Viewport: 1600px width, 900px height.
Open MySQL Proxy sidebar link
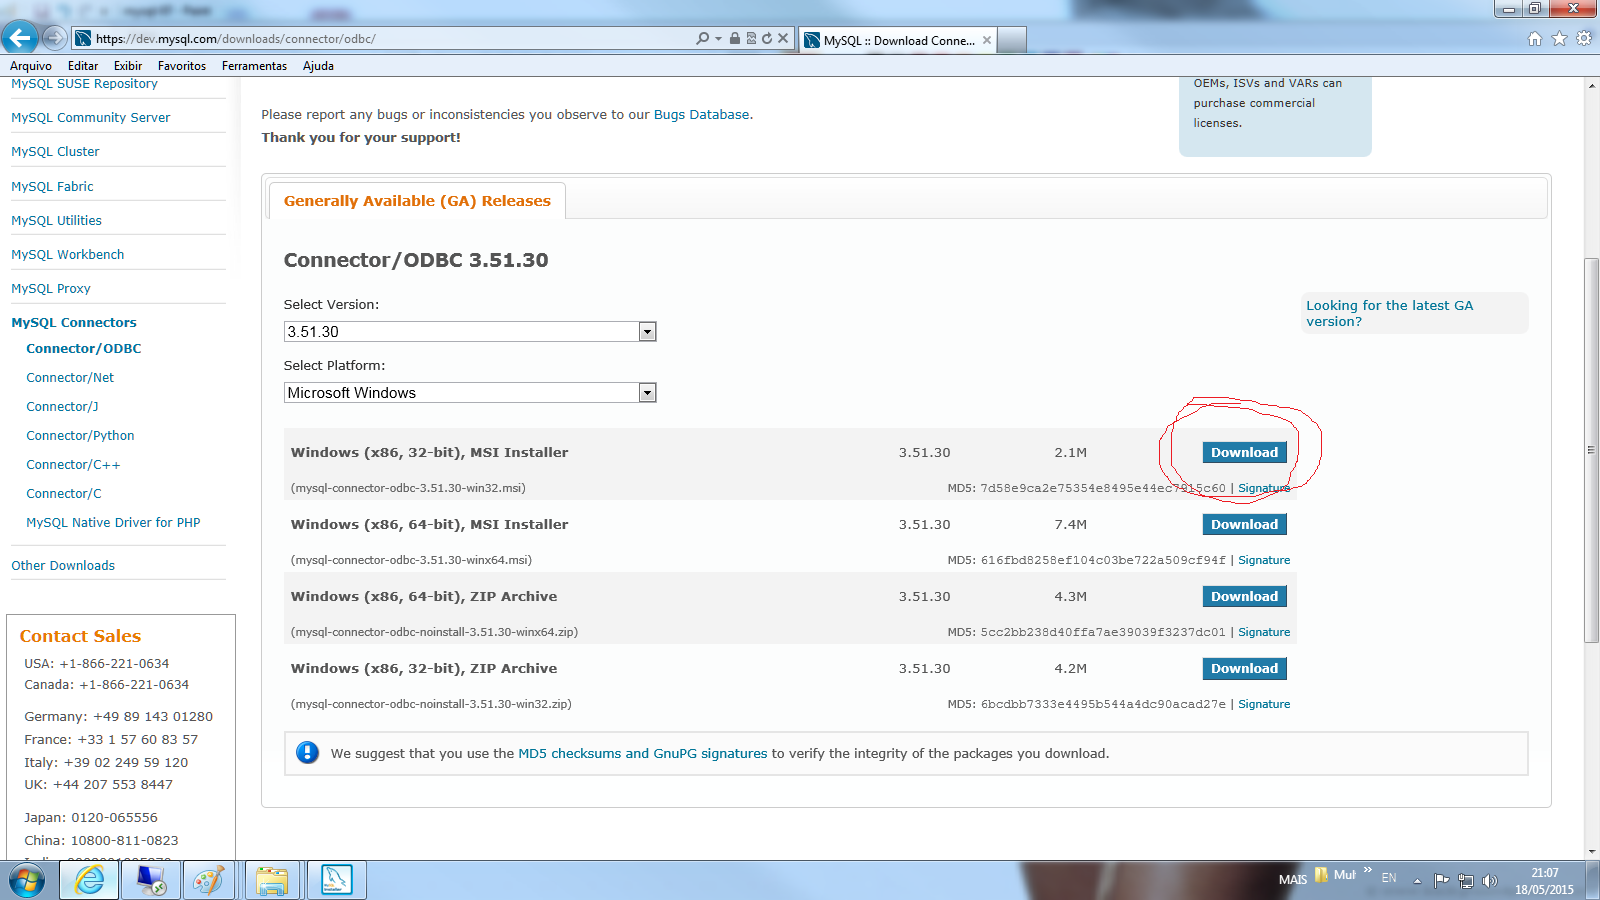tap(51, 289)
